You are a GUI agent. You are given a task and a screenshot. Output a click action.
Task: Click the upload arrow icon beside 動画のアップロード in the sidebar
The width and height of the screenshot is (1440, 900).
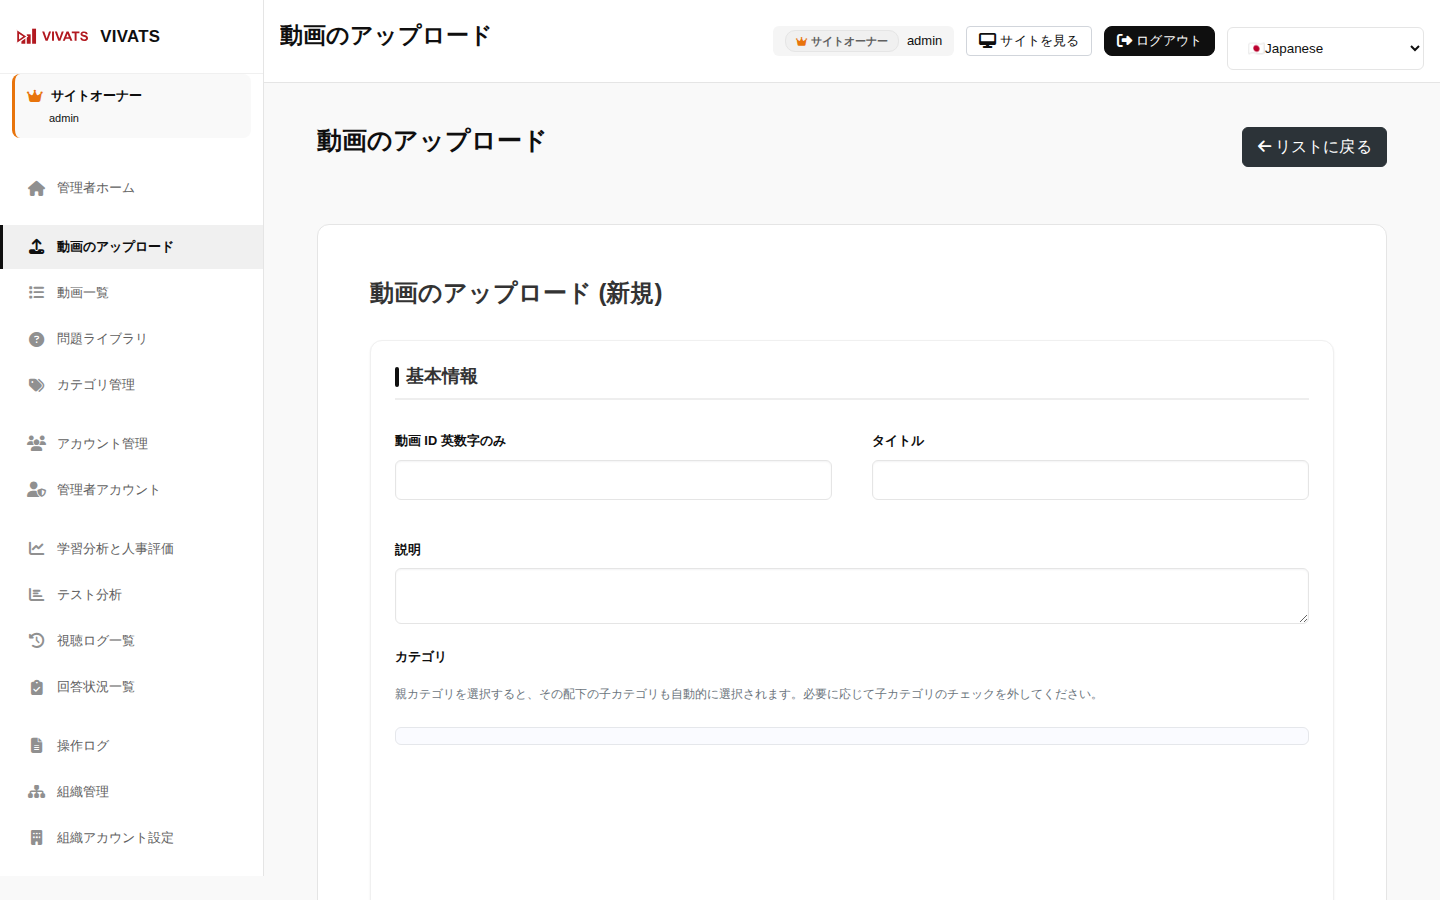(x=37, y=247)
